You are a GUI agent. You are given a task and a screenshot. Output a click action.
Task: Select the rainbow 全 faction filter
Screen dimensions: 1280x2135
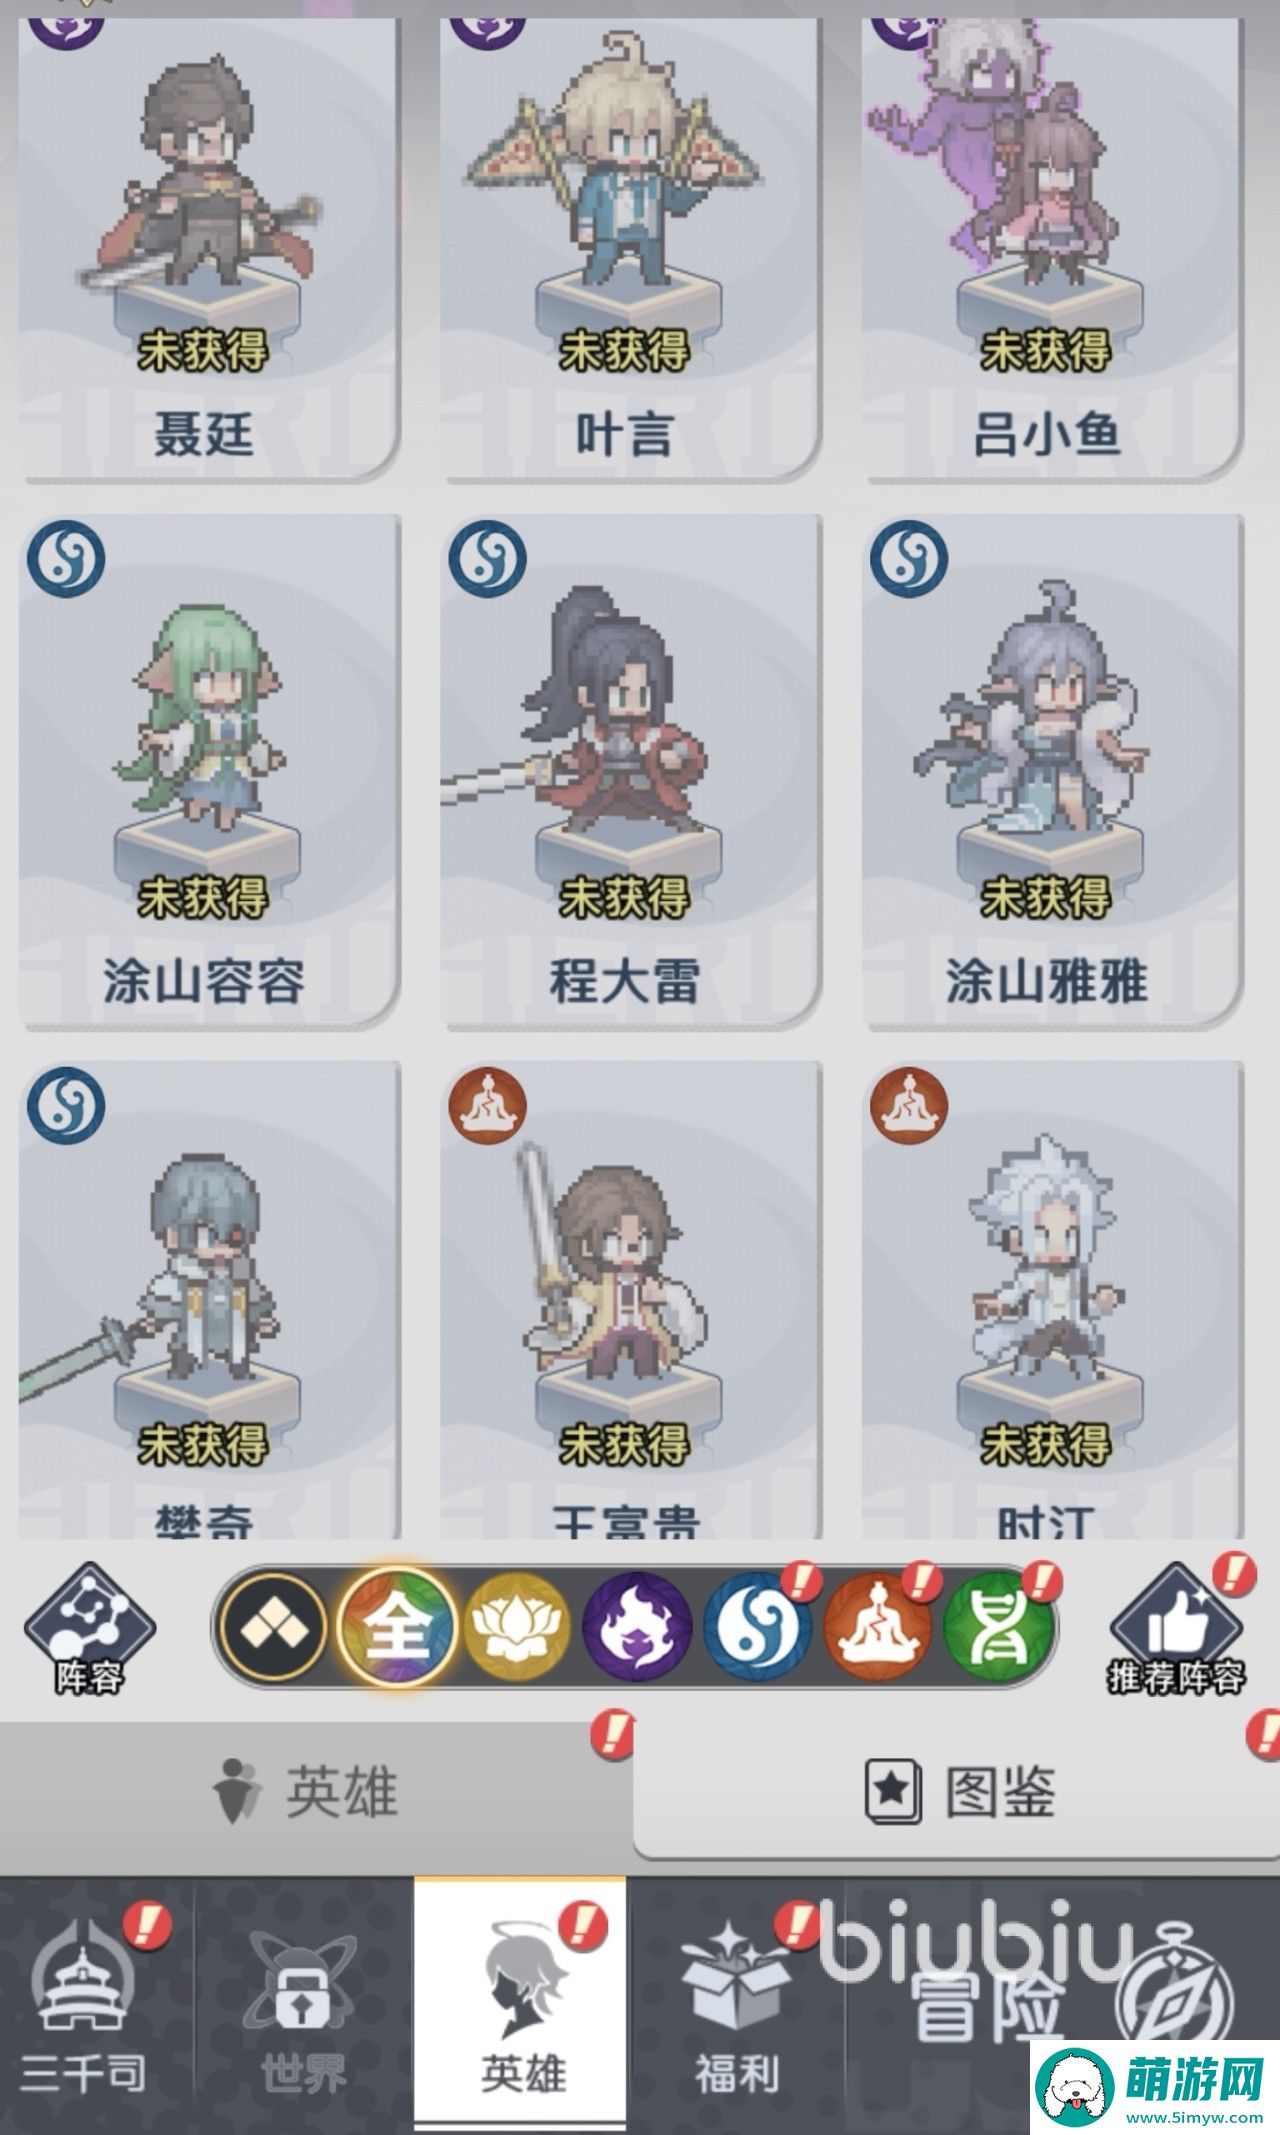396,1627
